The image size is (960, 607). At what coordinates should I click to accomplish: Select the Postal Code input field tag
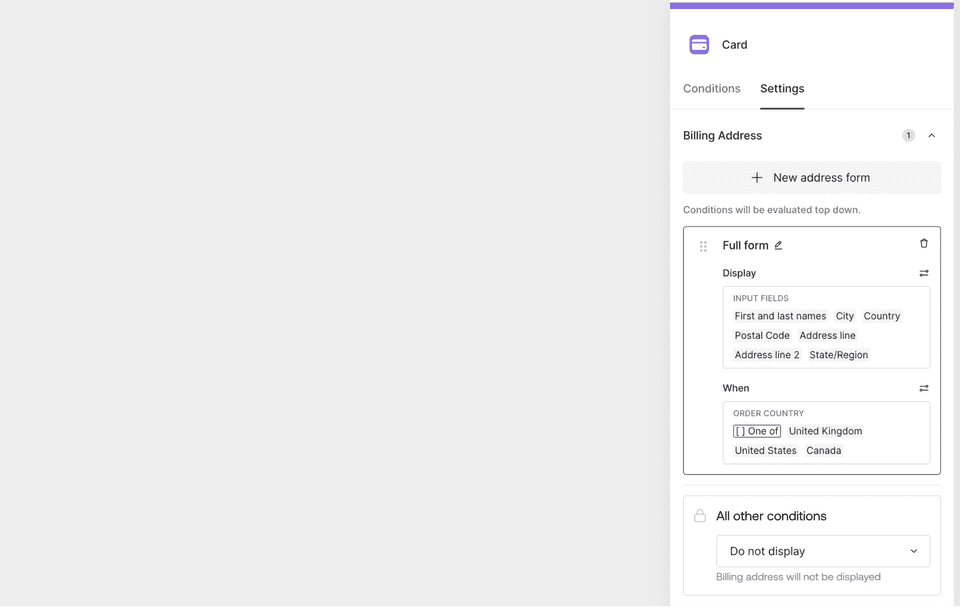pyautogui.click(x=762, y=336)
